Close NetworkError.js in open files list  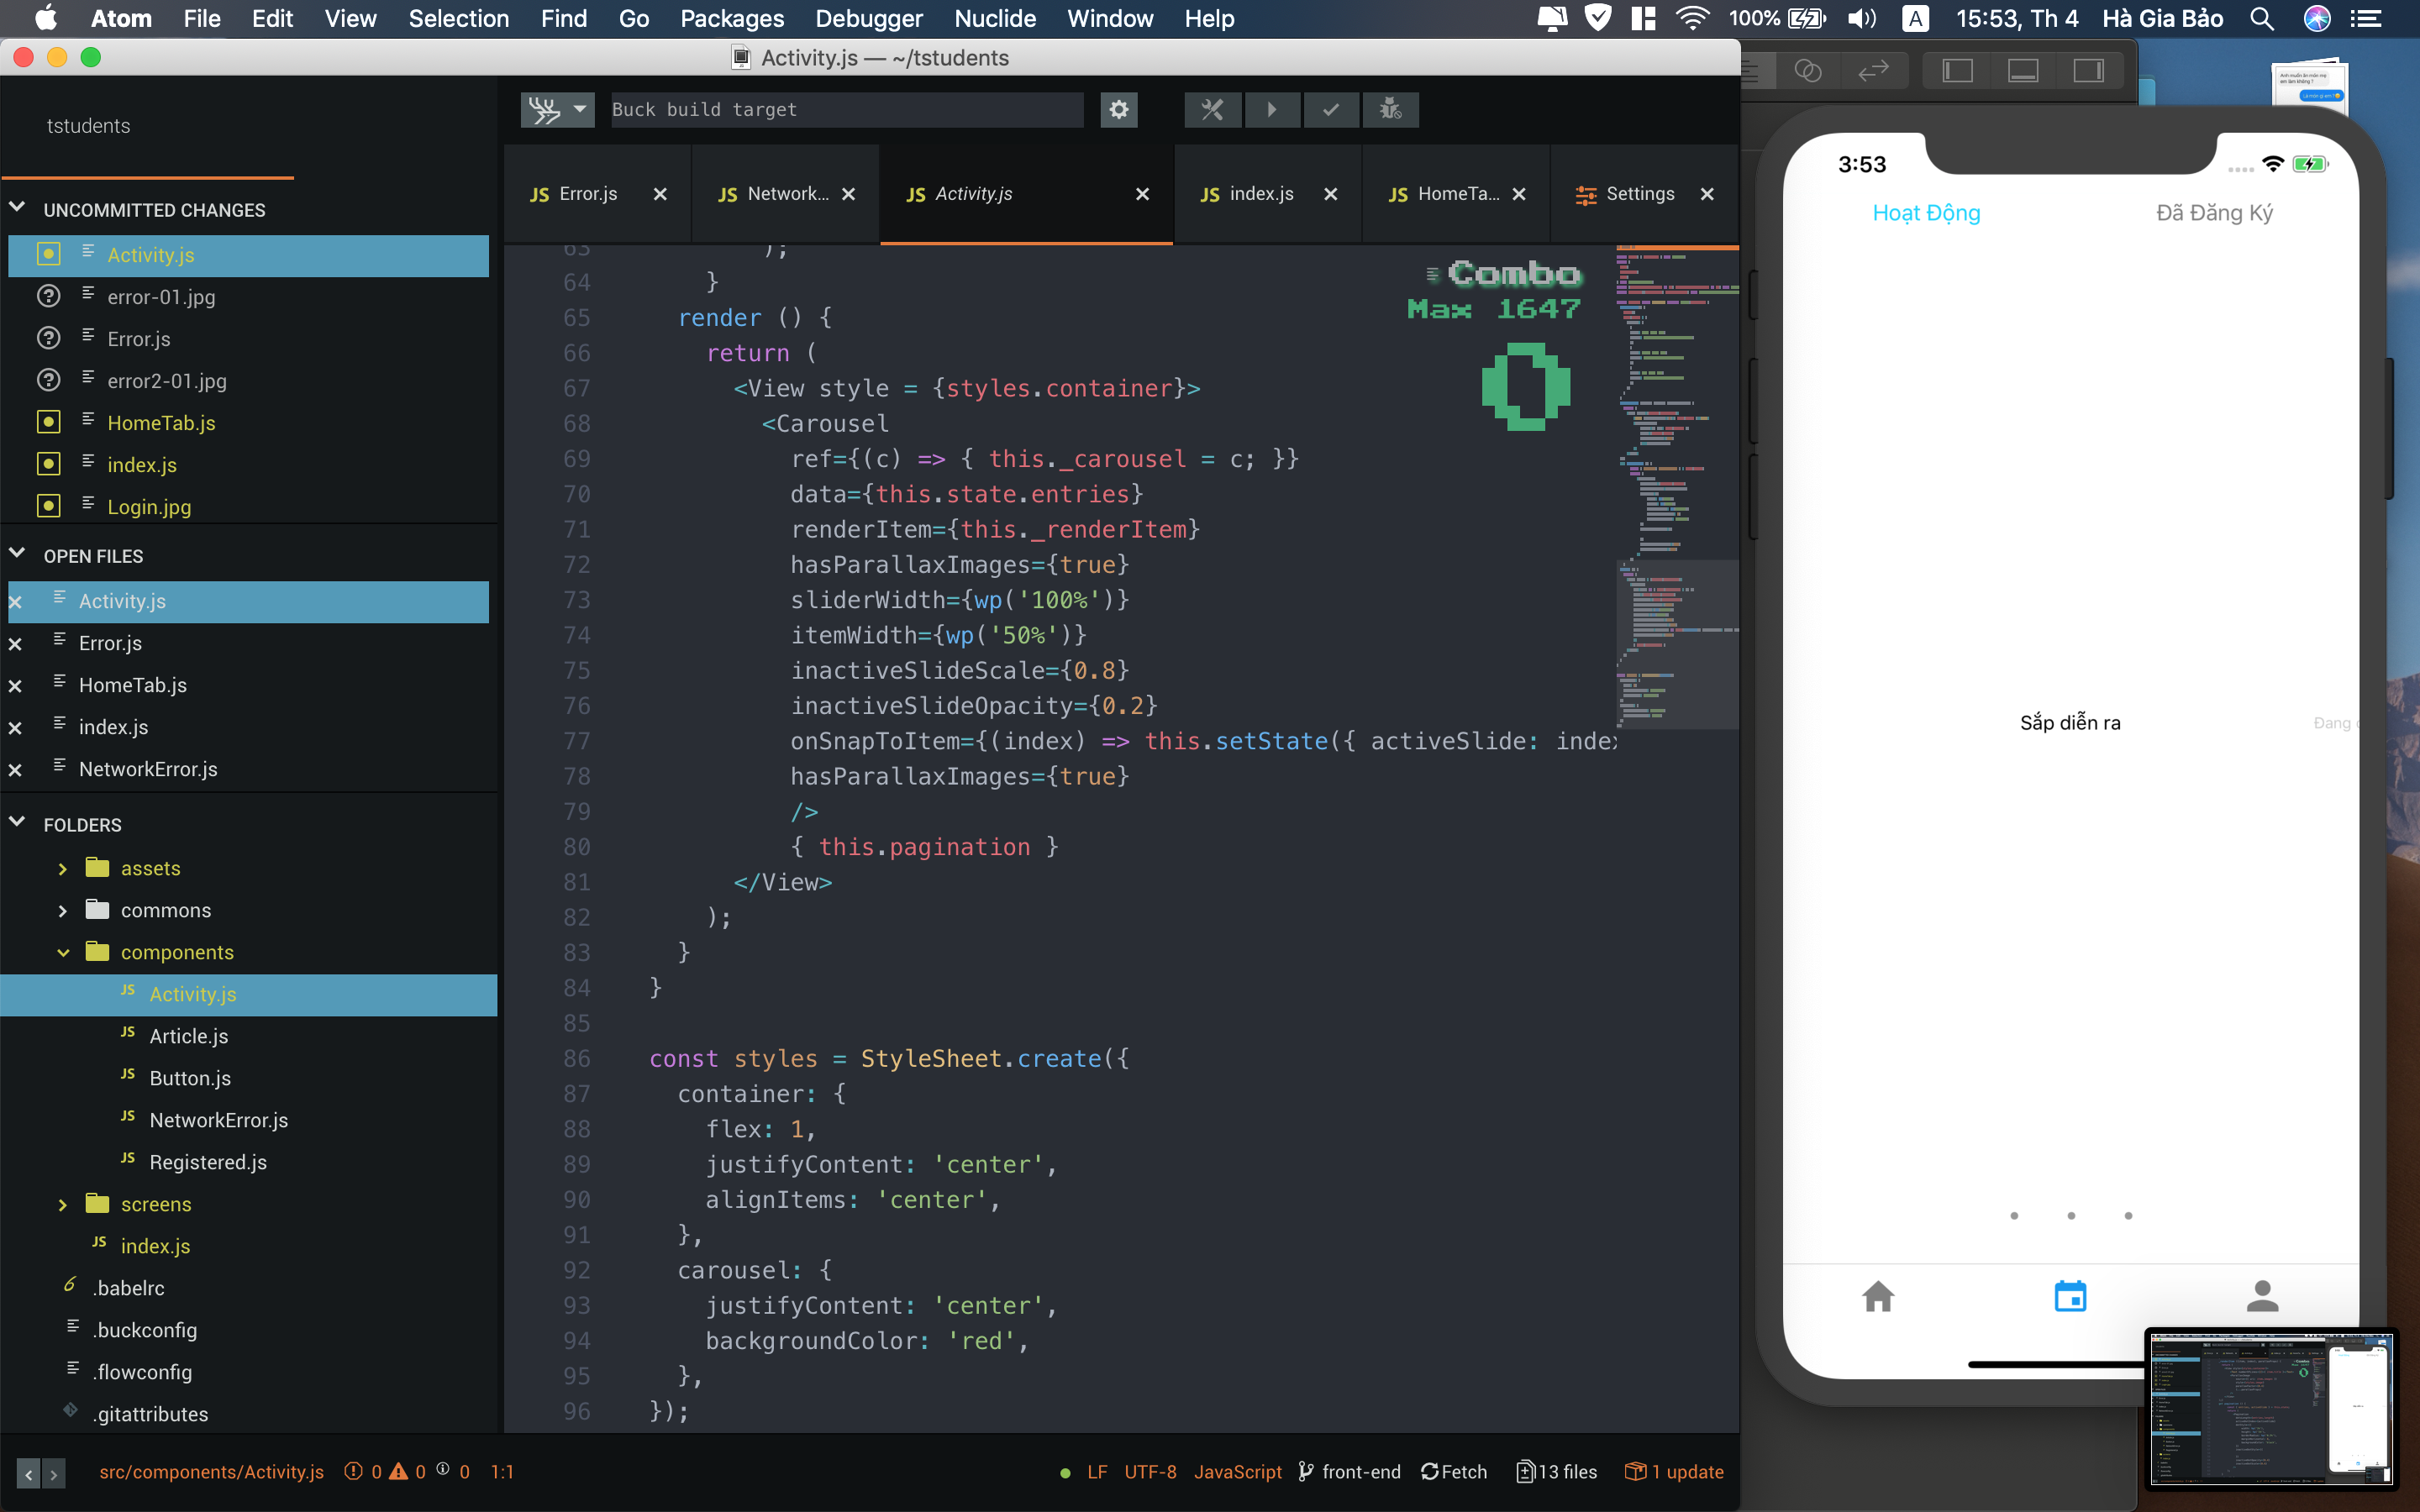(15, 770)
